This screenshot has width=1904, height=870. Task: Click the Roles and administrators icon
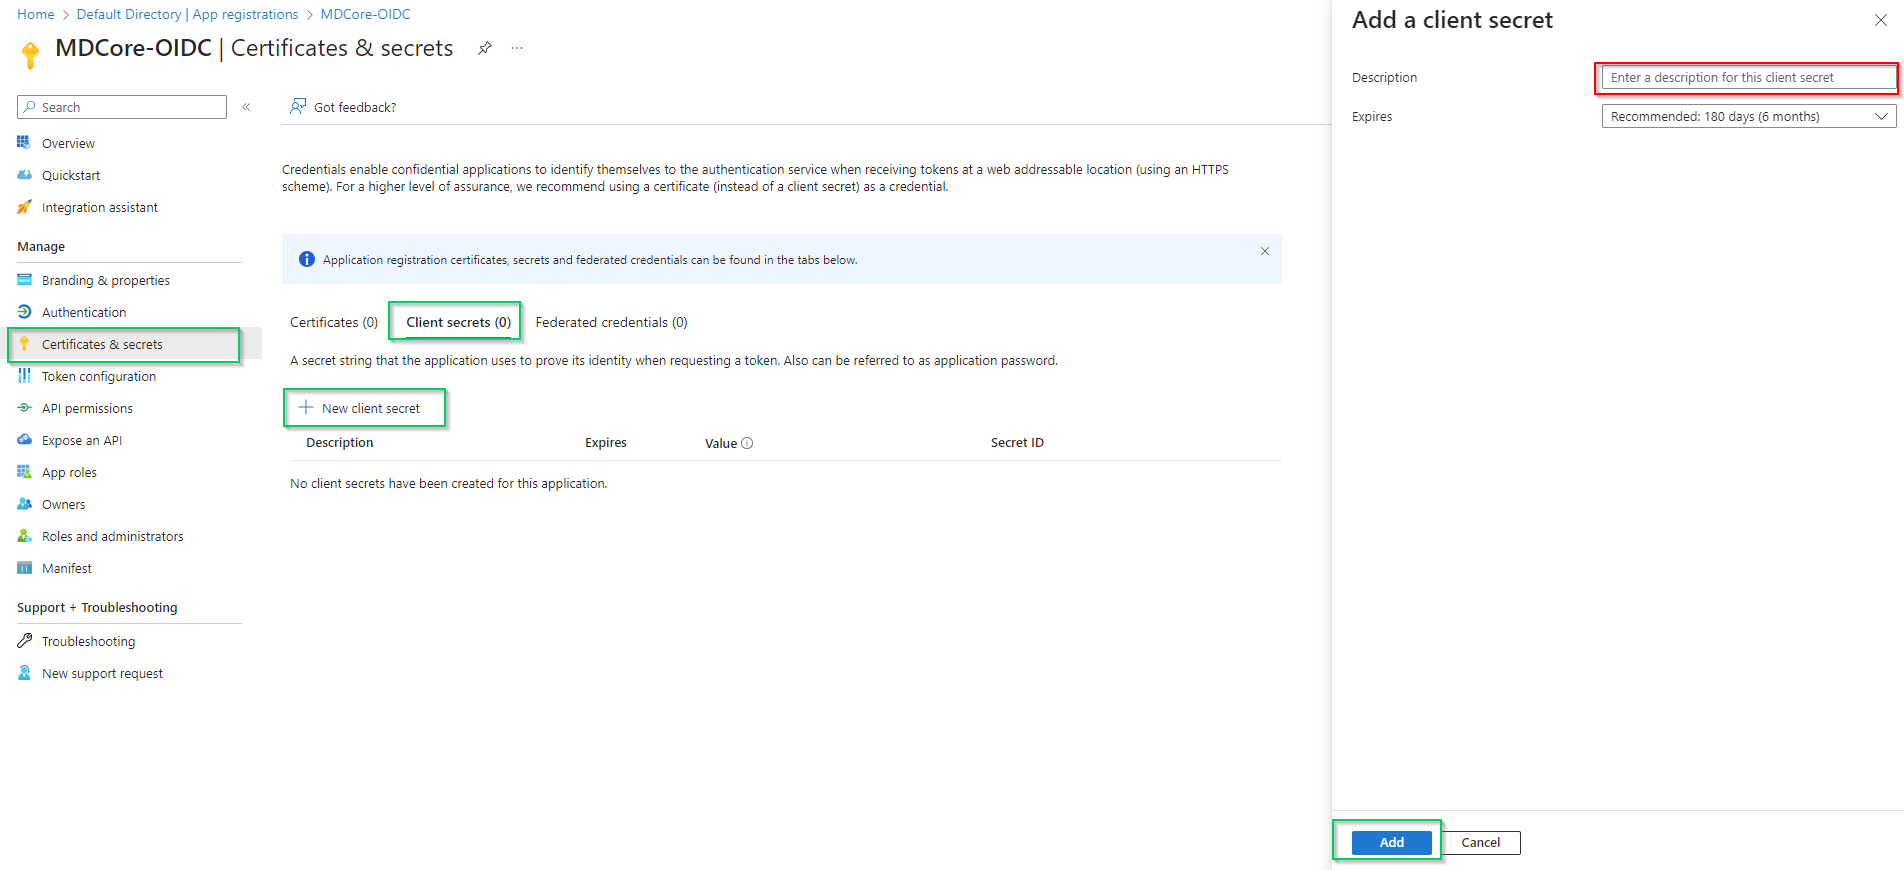pos(24,536)
